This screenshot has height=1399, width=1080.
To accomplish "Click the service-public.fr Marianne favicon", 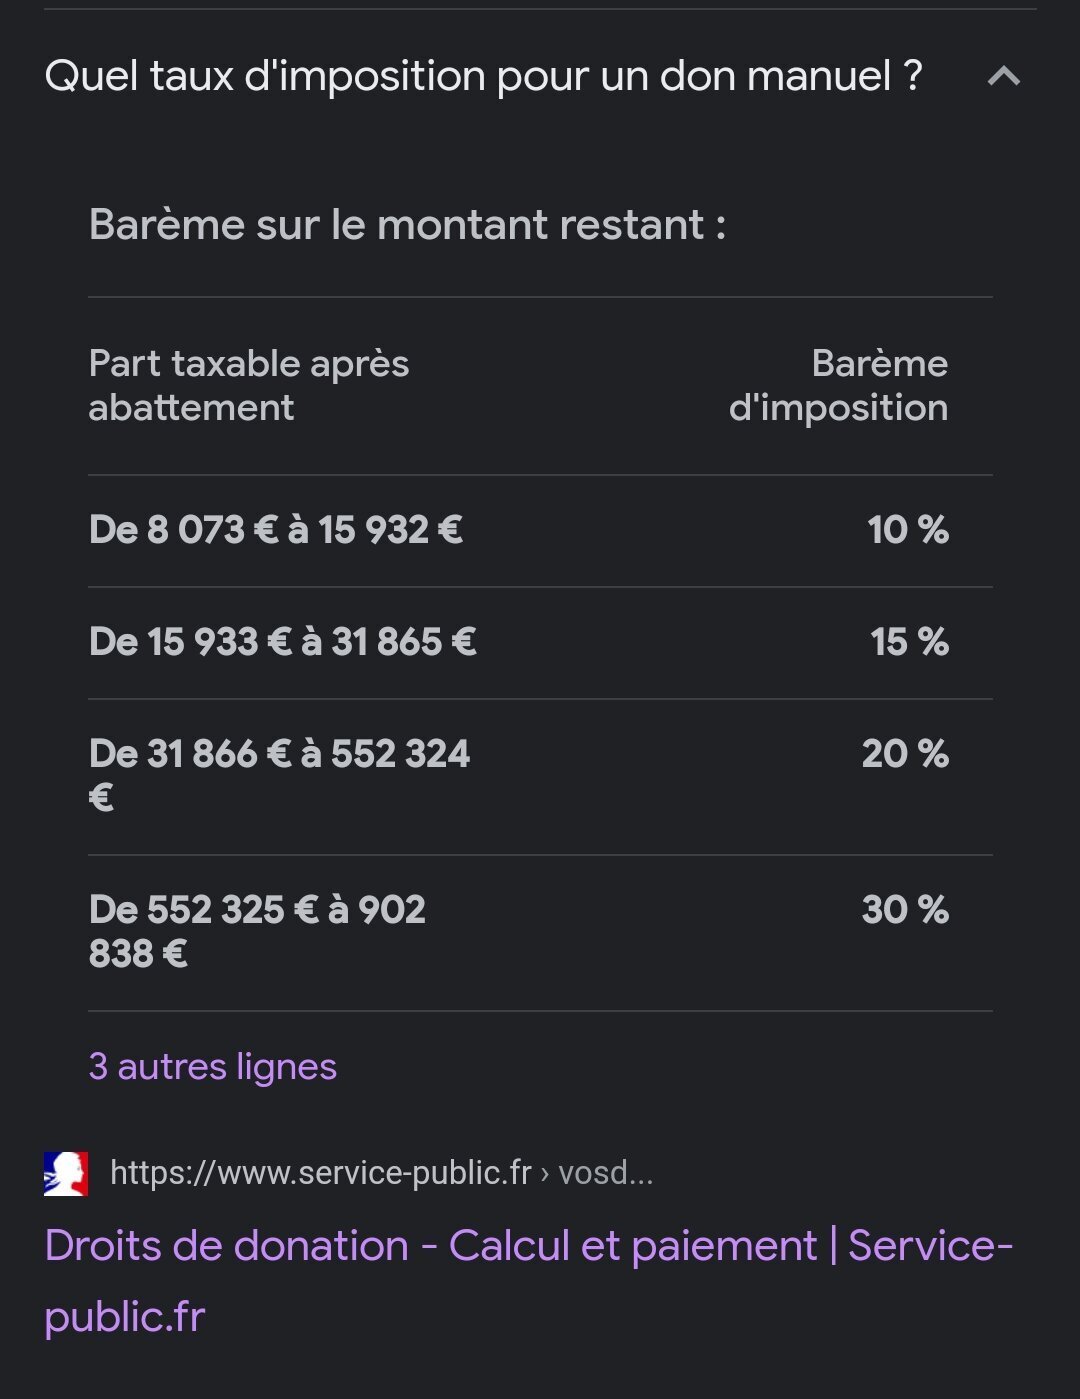I will pos(66,1173).
